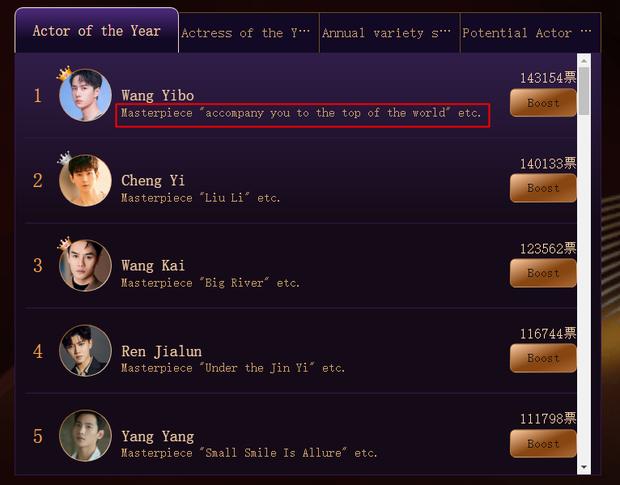Image resolution: width=620 pixels, height=485 pixels.
Task: Open the Potential Actor tab
Action: click(530, 33)
